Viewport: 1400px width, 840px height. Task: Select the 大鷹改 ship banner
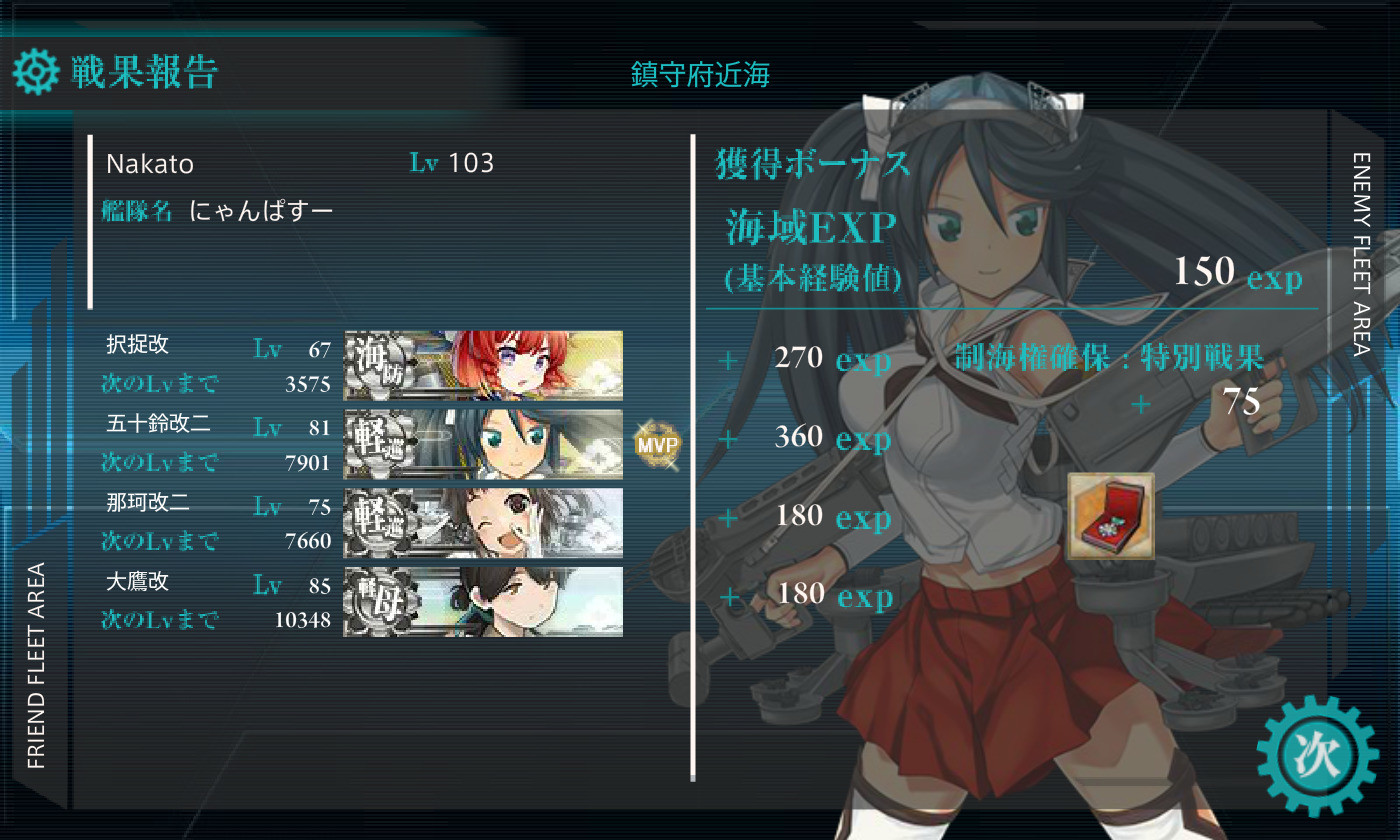483,602
